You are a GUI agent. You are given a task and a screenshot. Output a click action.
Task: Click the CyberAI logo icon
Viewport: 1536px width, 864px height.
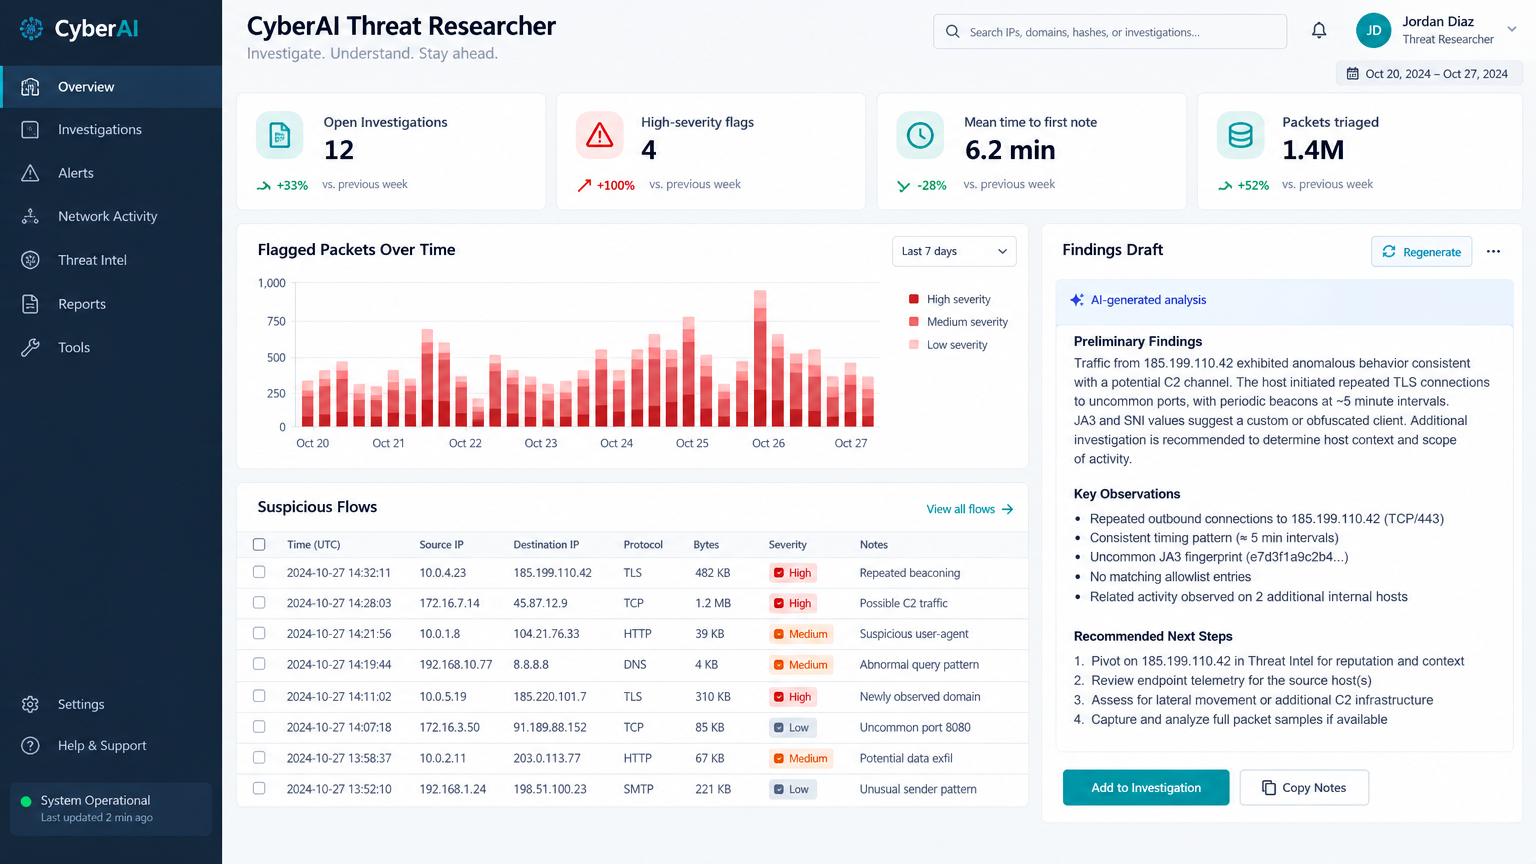31,29
